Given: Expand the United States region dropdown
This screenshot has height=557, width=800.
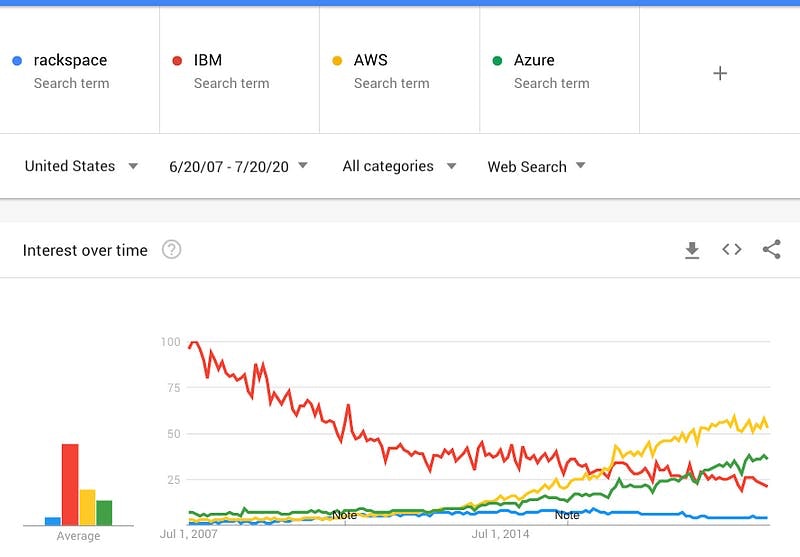Looking at the screenshot, I should pyautogui.click(x=82, y=166).
